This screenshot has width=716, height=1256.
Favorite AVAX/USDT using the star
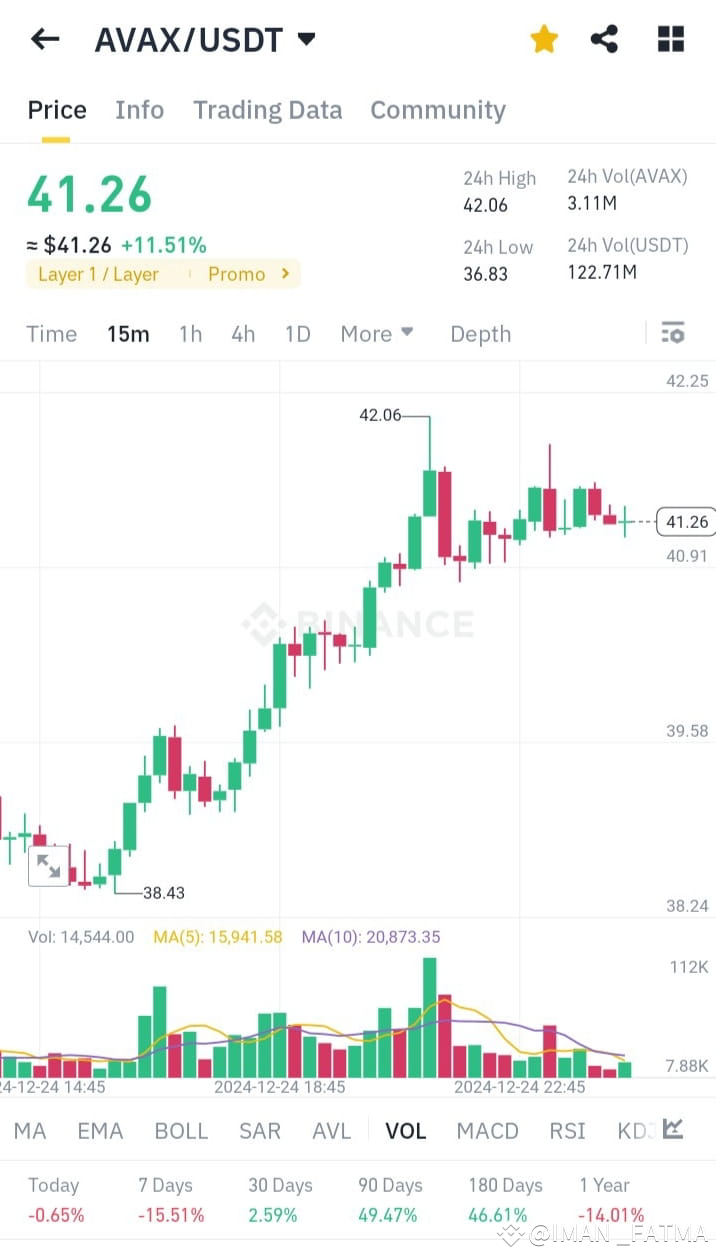[543, 38]
